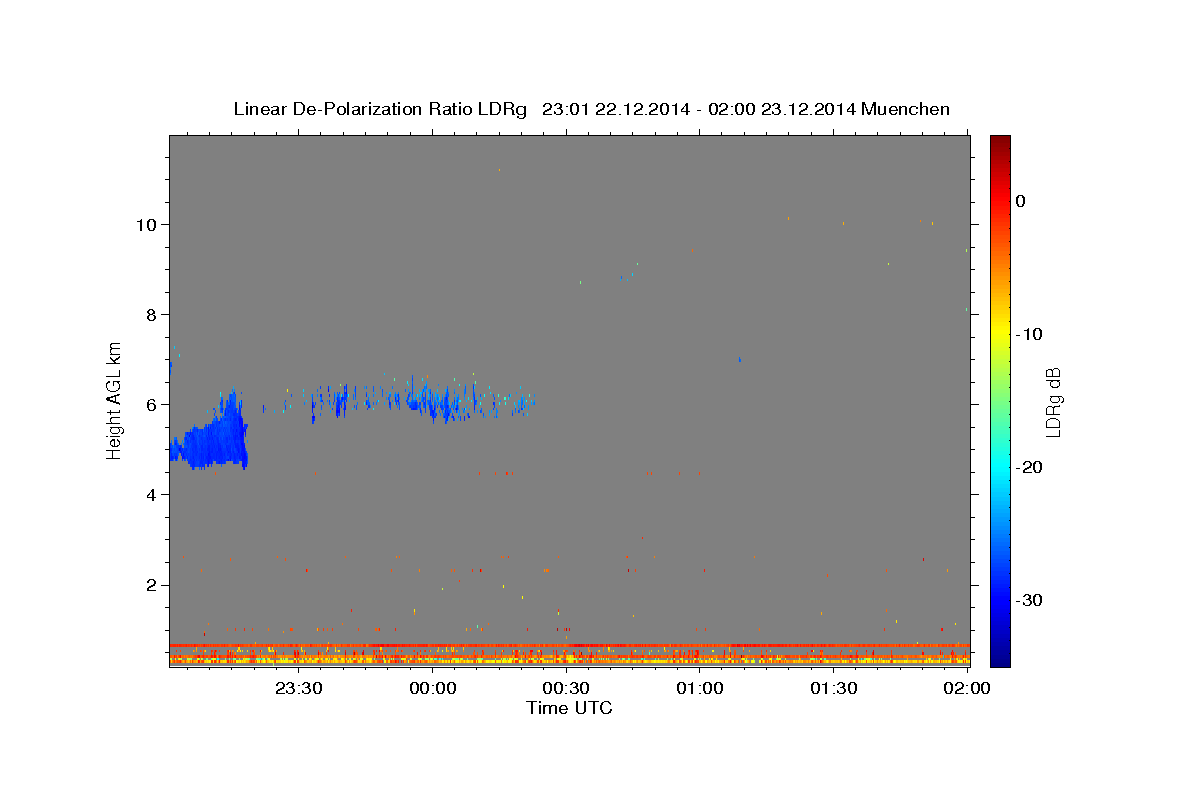Click 'Muenchen' in the plot title

click(904, 109)
